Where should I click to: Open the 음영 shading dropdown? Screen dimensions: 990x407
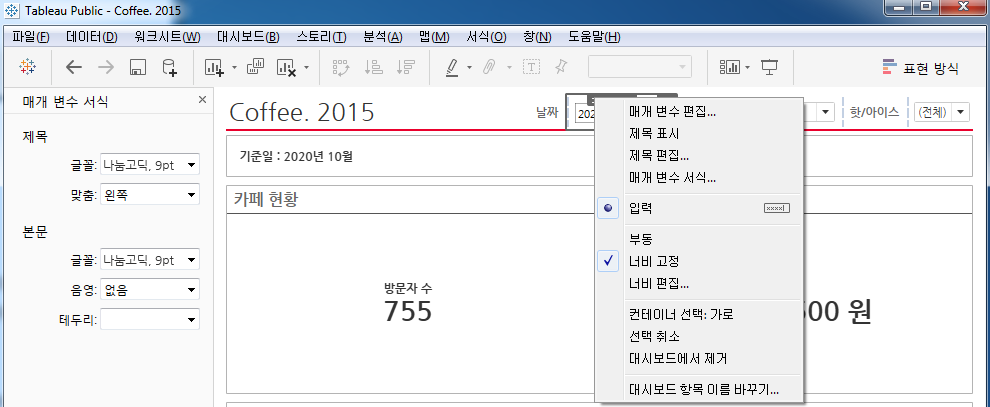(150, 290)
